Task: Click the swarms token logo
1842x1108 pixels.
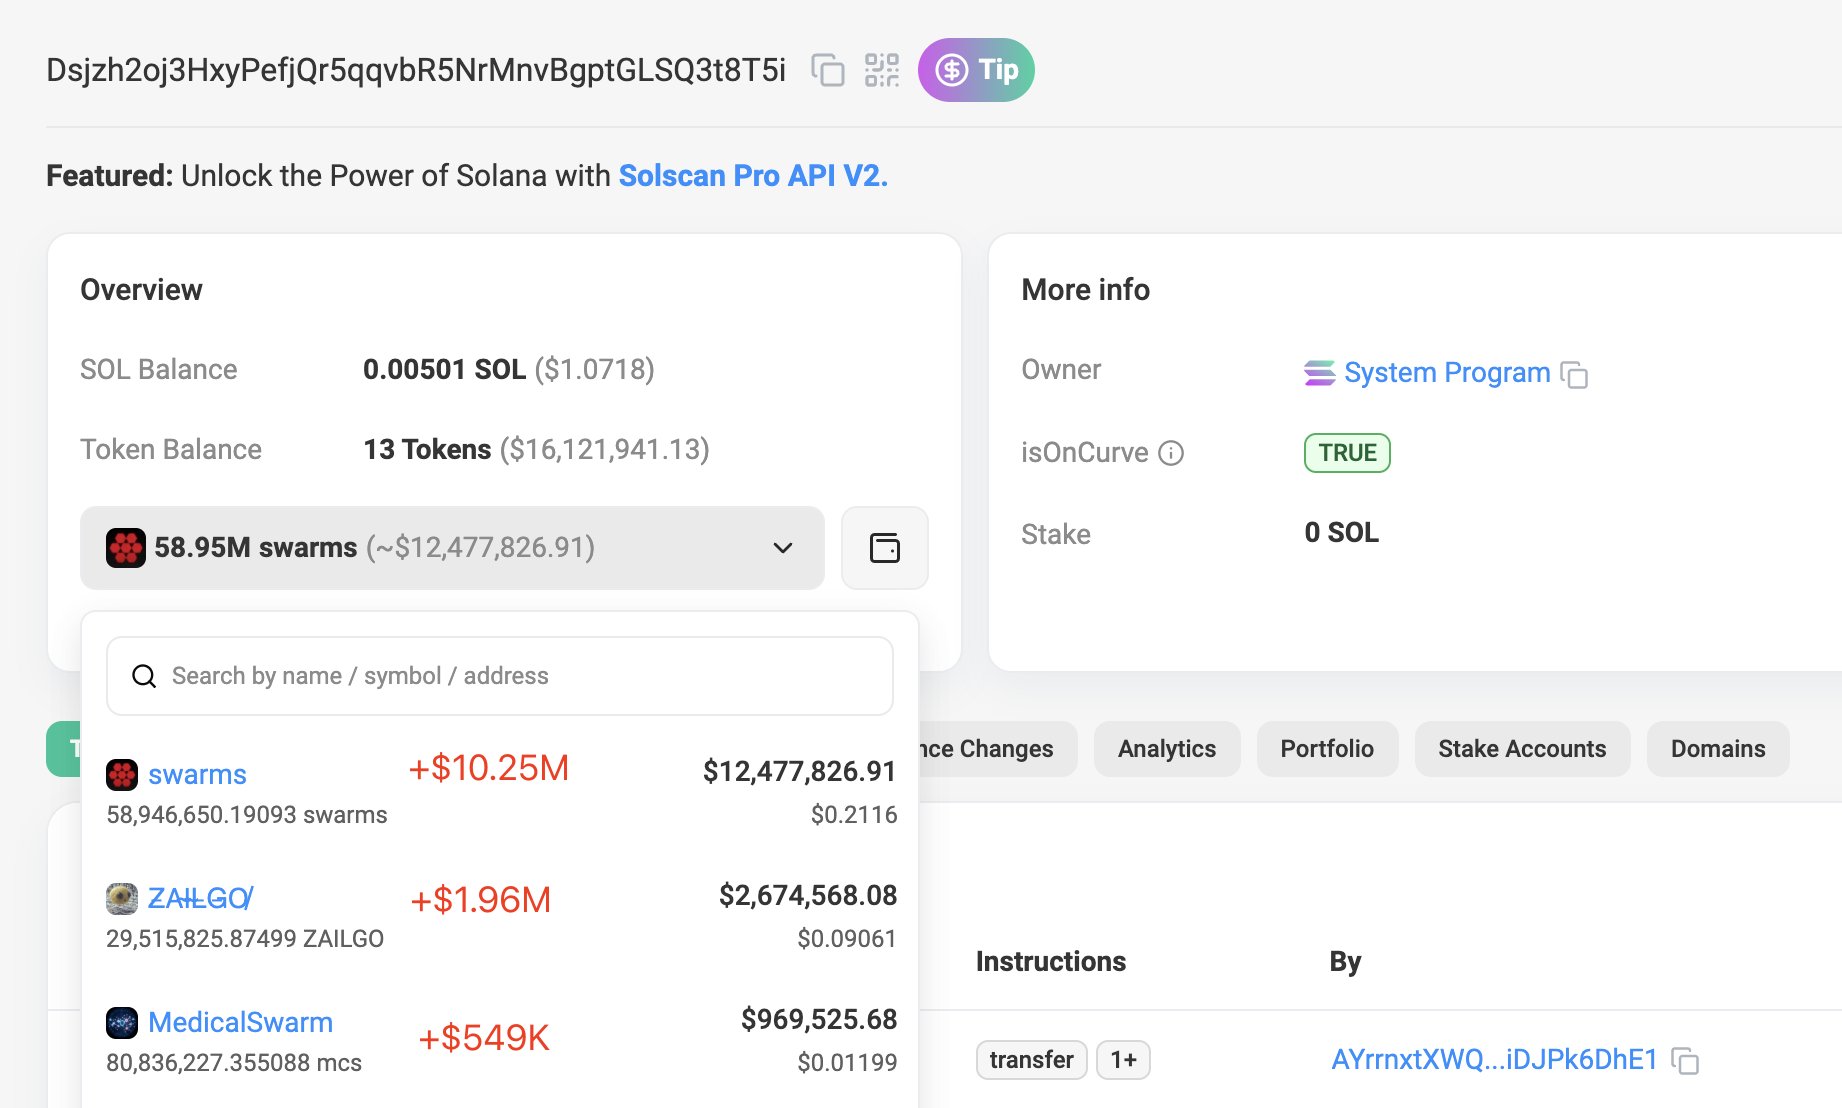Action: [122, 773]
